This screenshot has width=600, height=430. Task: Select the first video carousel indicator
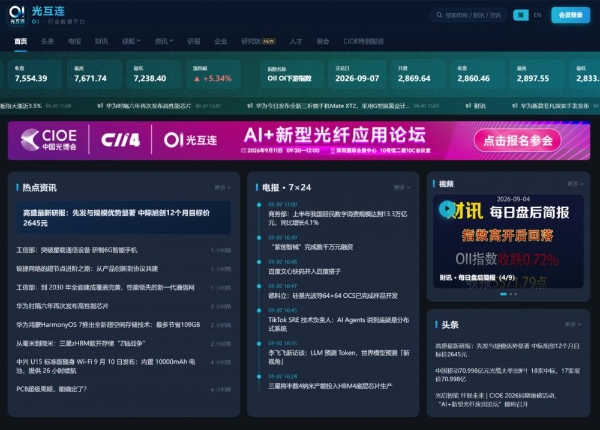tap(504, 294)
